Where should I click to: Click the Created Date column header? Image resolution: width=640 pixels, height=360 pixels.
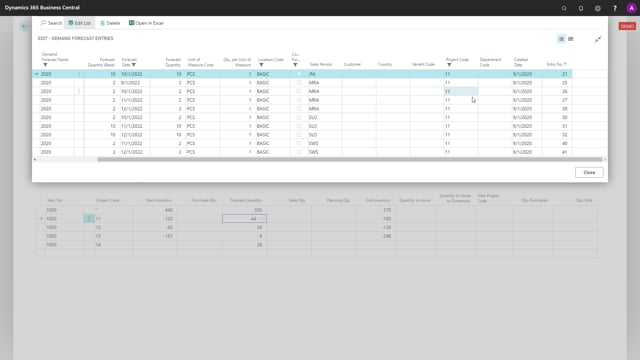[521, 62]
